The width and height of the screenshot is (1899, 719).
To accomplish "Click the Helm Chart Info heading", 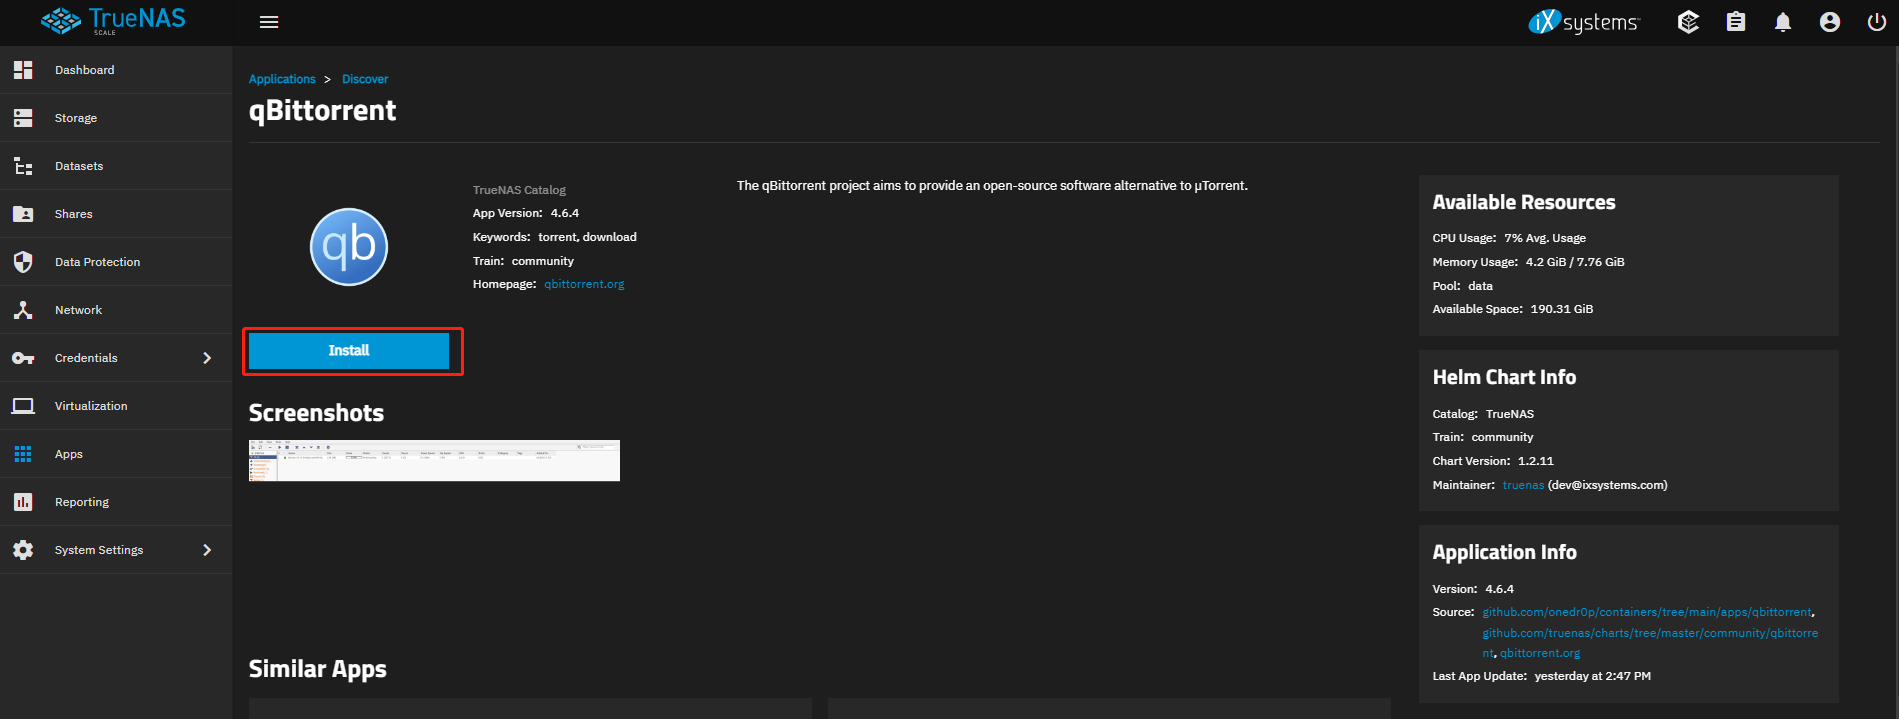I will click(x=1504, y=377).
